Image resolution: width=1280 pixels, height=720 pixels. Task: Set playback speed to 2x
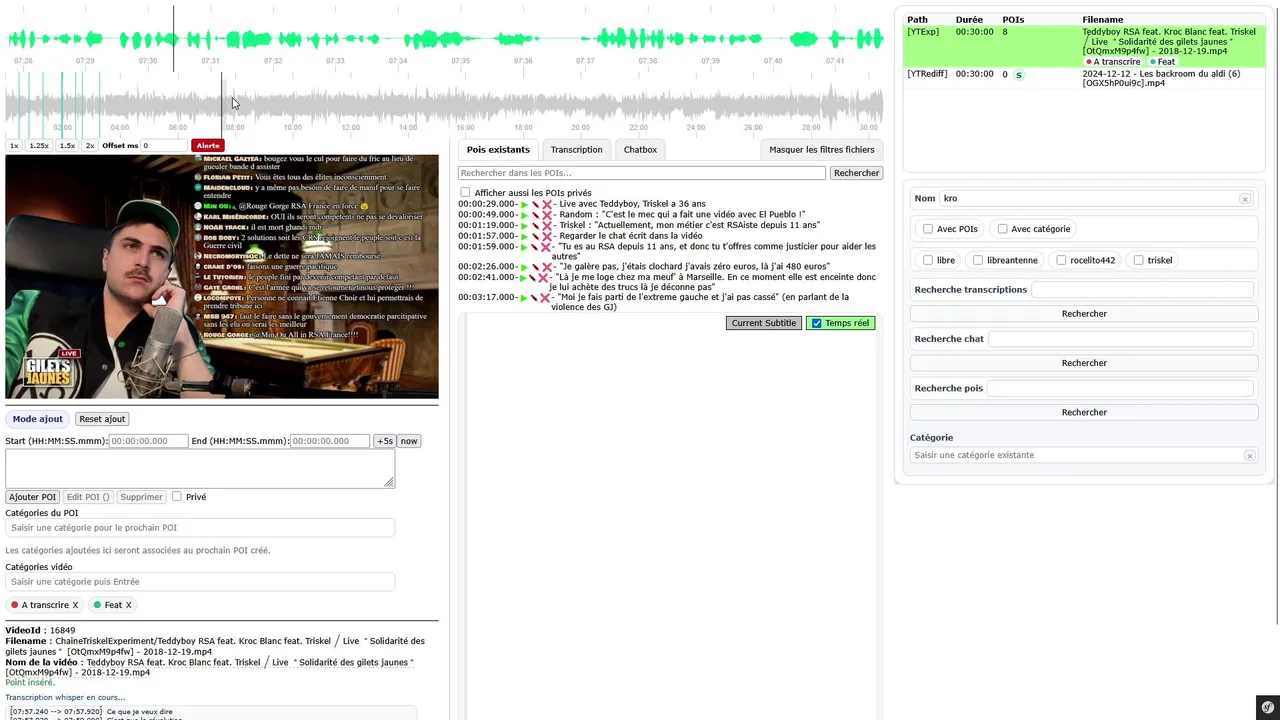[x=90, y=146]
